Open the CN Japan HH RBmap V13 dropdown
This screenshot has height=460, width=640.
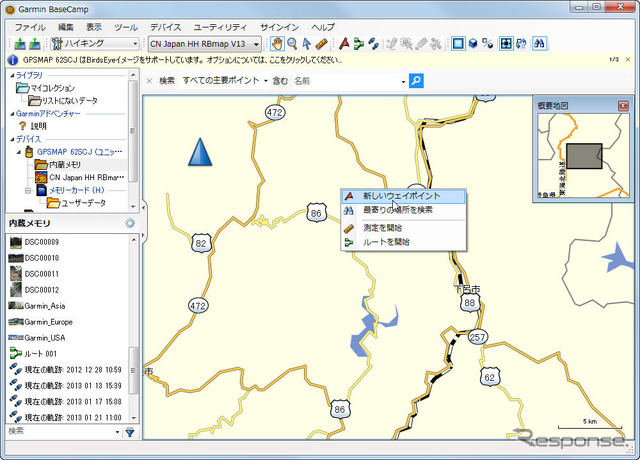coord(256,44)
